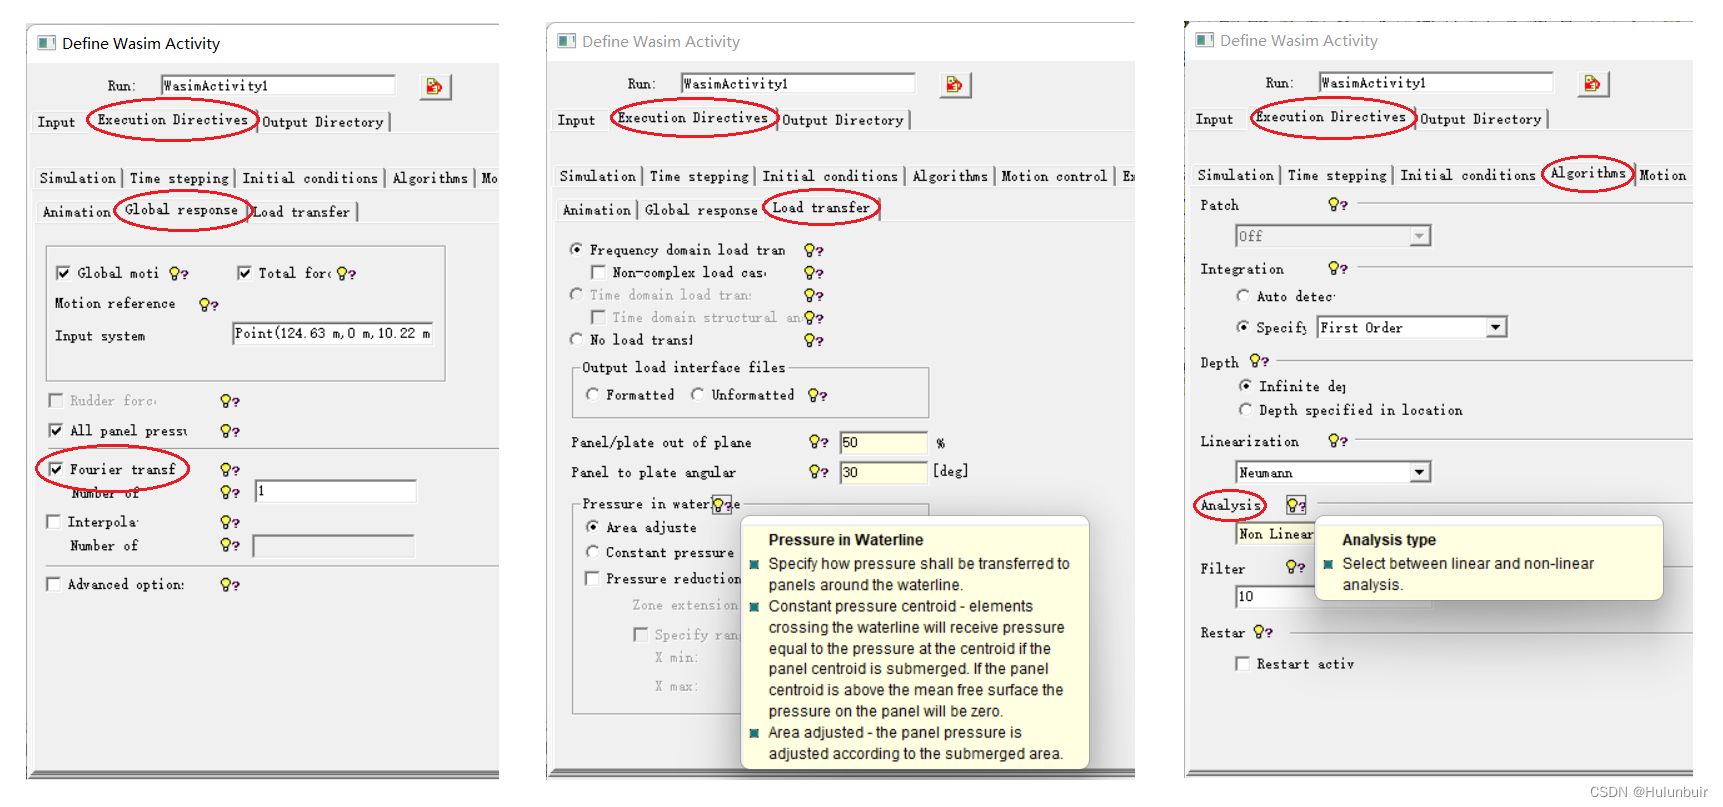The width and height of the screenshot is (1723, 807).
Task: Click the run icon button in right window
Action: (x=1593, y=84)
